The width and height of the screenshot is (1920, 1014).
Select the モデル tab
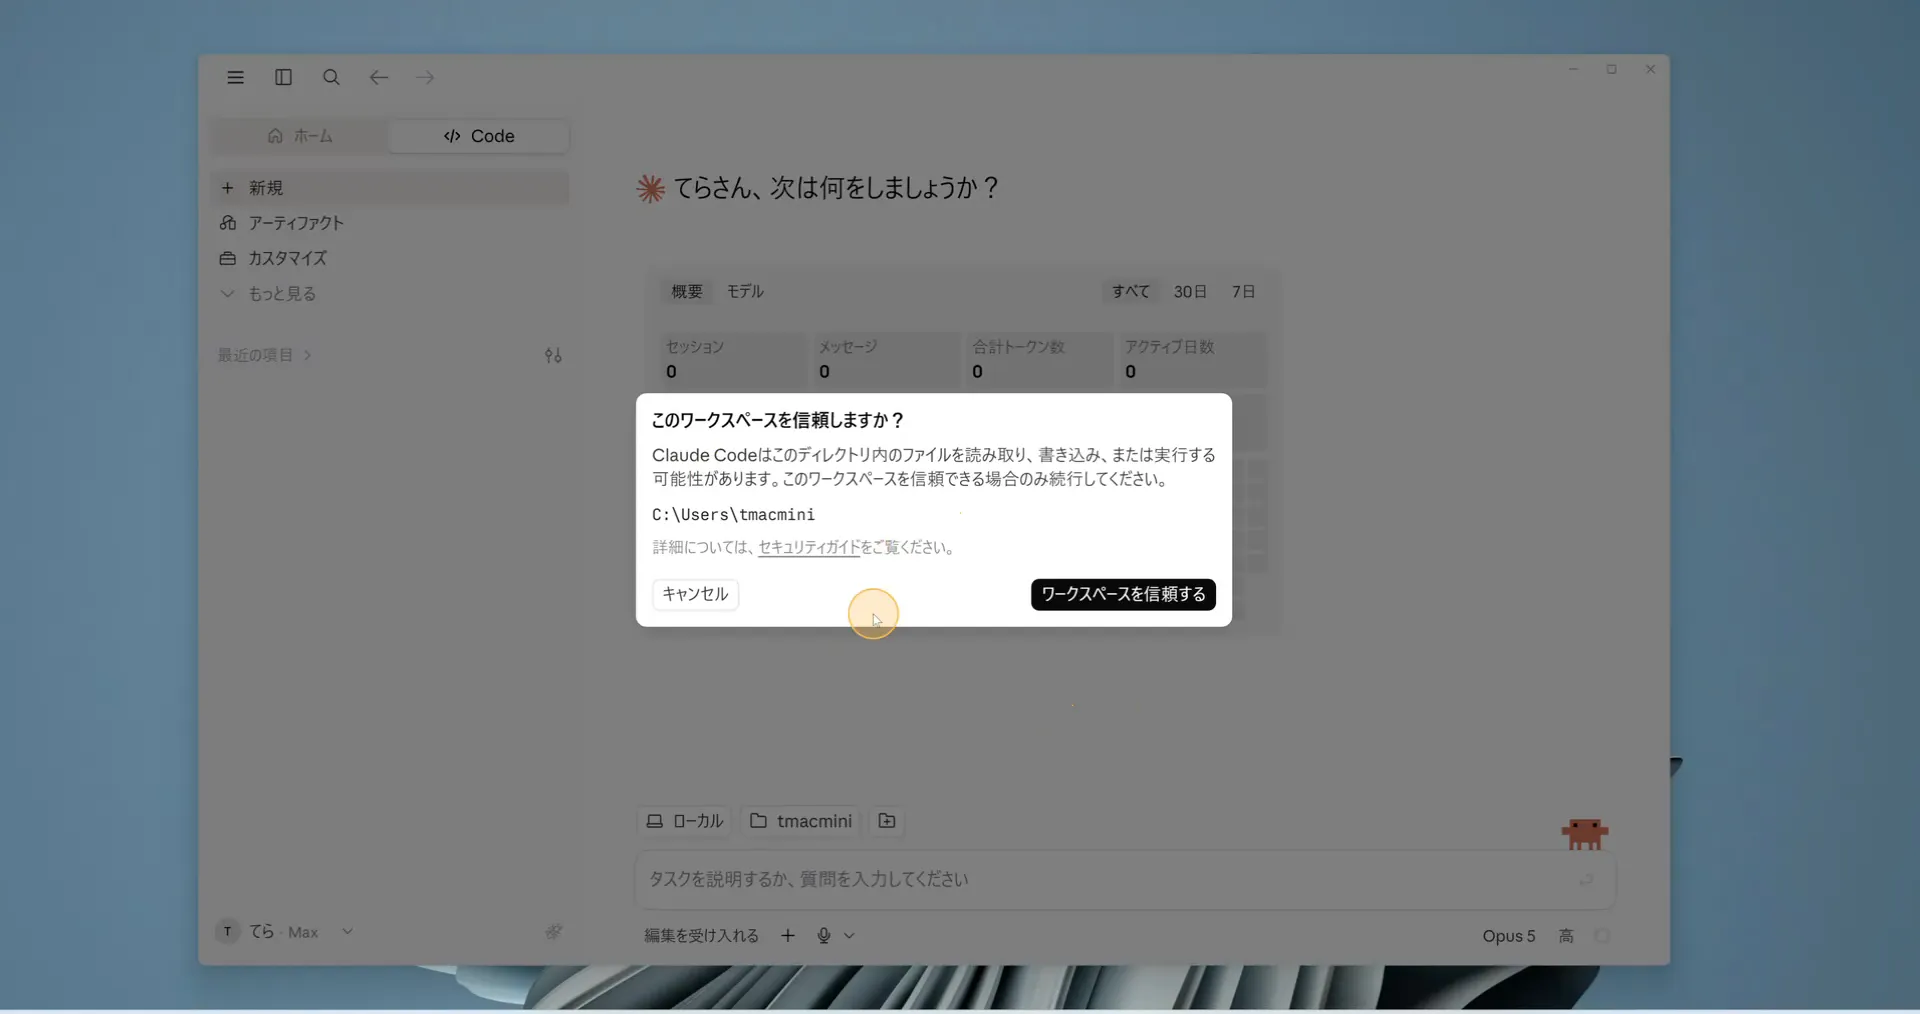(x=745, y=291)
